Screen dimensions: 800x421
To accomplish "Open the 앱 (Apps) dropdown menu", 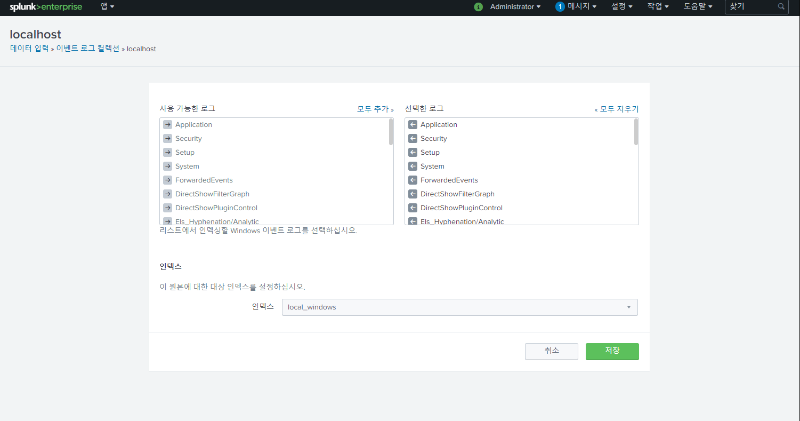I will tap(107, 6).
